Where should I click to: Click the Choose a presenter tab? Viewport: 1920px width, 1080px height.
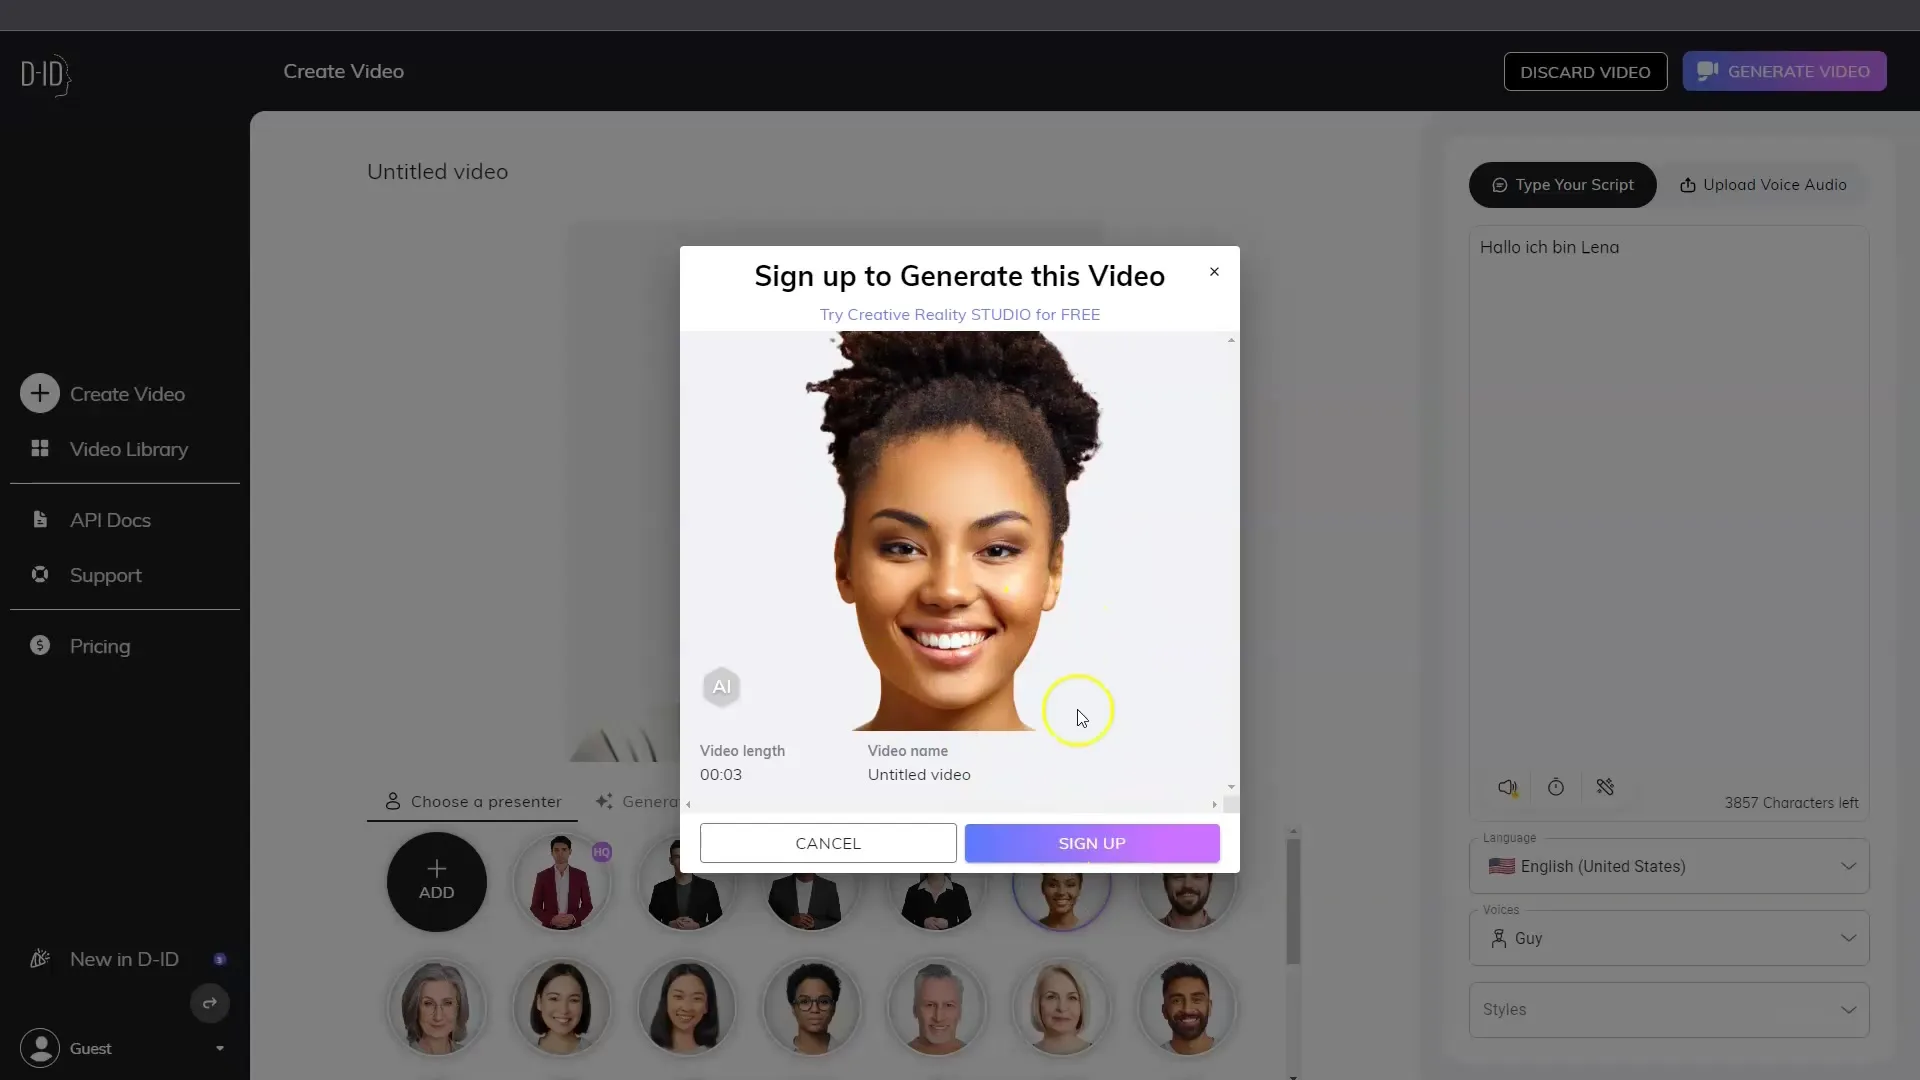(x=473, y=800)
